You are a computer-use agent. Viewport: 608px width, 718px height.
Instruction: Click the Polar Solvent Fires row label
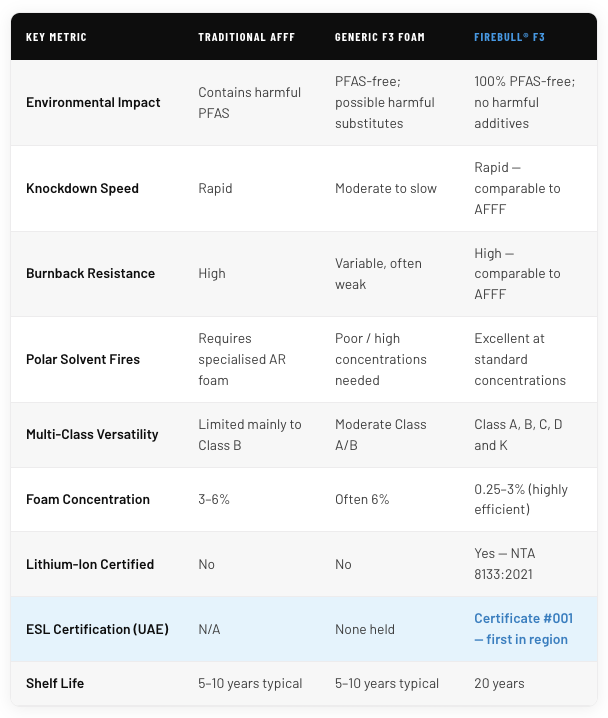click(83, 359)
